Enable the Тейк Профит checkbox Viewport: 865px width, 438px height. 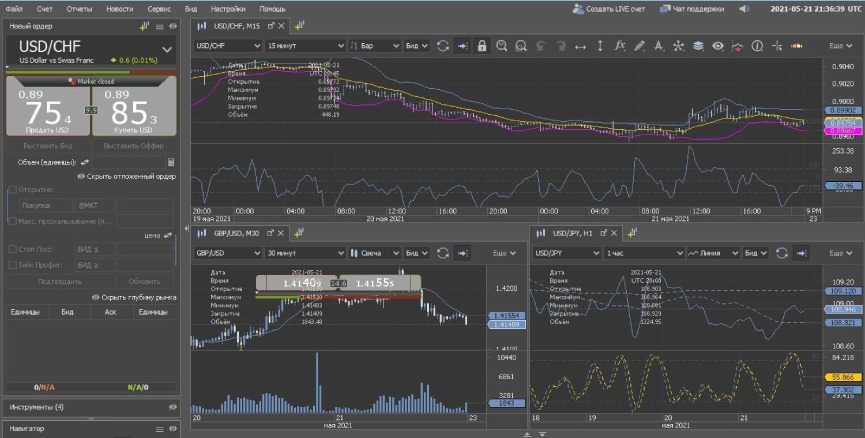[12, 265]
